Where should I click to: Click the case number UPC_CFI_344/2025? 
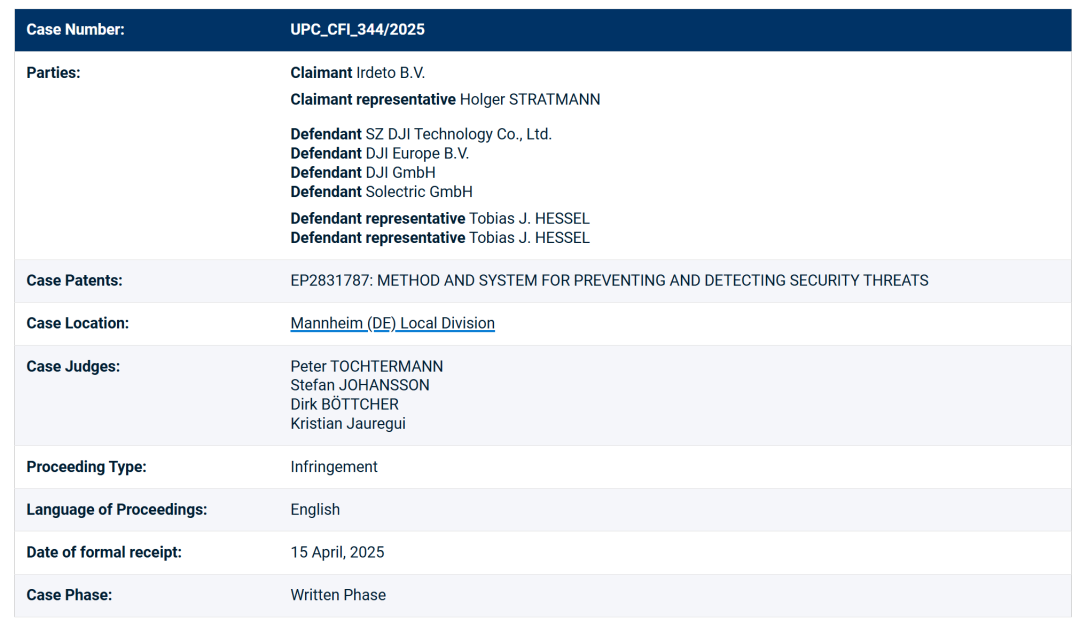point(357,30)
